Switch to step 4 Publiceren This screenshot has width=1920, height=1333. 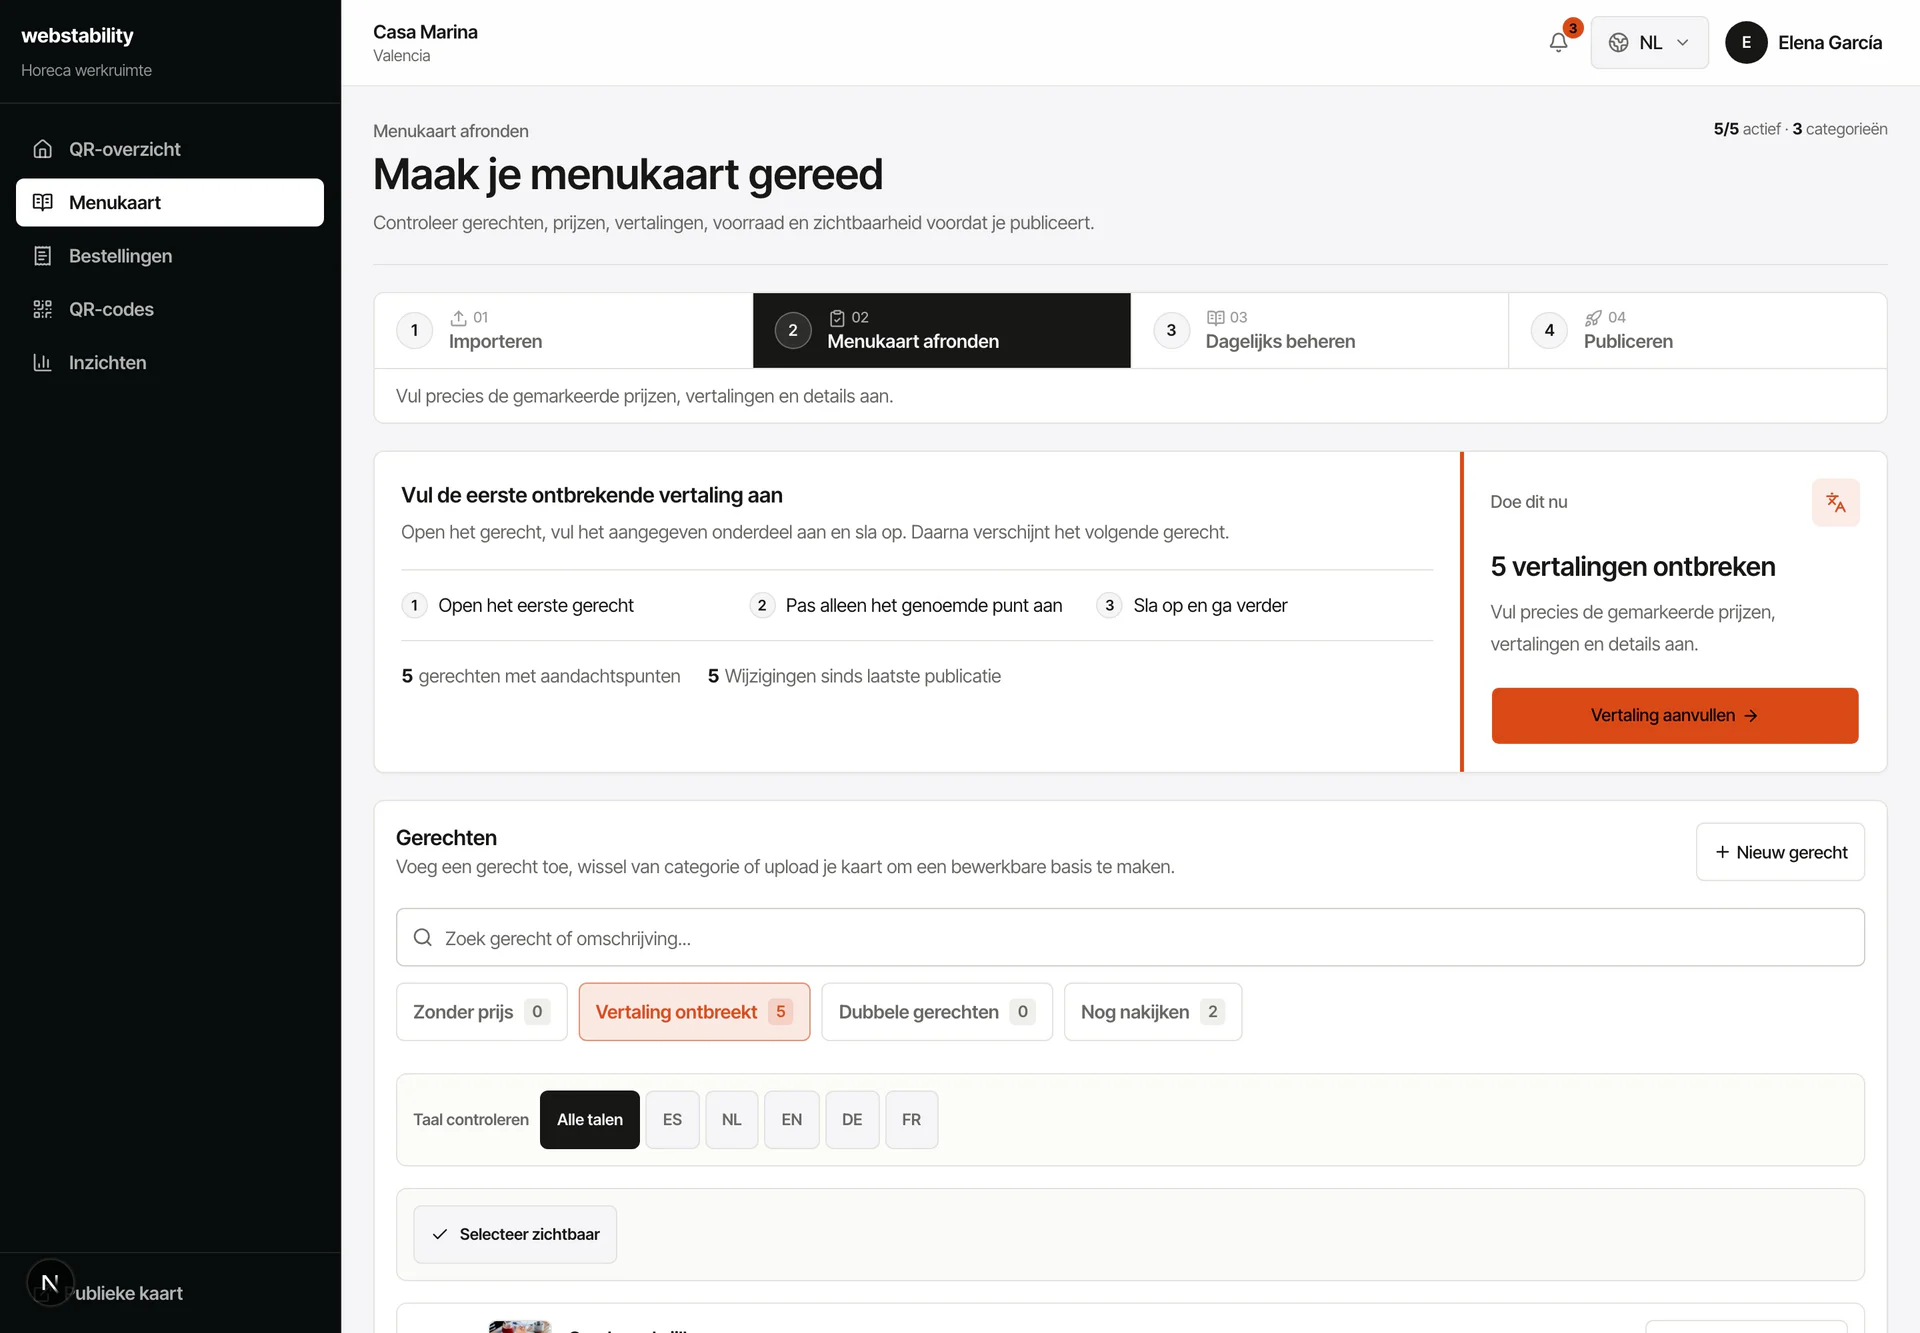1697,330
